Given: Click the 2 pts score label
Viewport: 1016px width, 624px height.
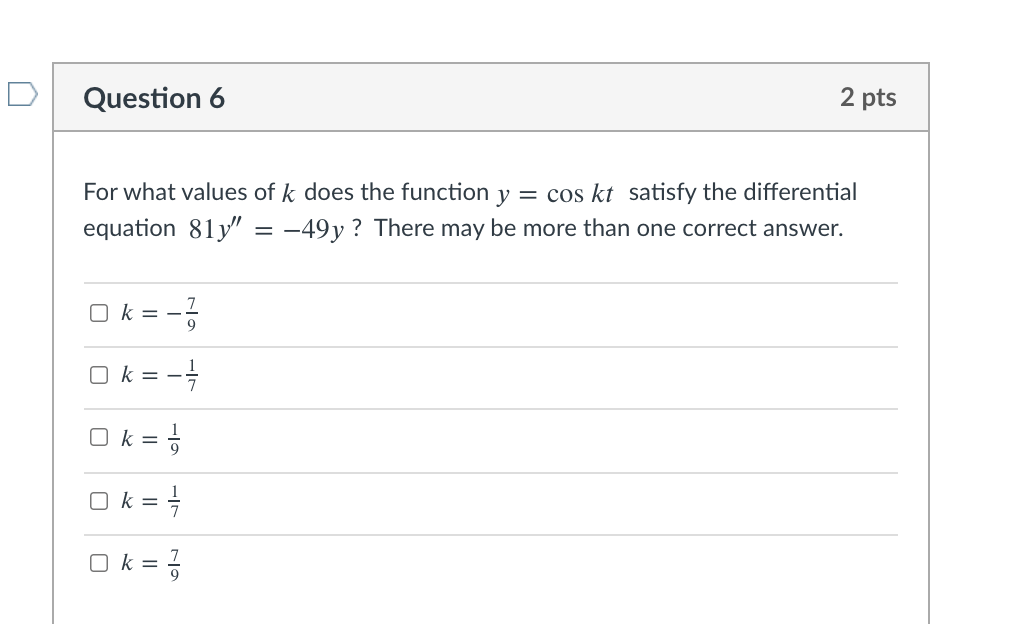Looking at the screenshot, I should pyautogui.click(x=868, y=97).
